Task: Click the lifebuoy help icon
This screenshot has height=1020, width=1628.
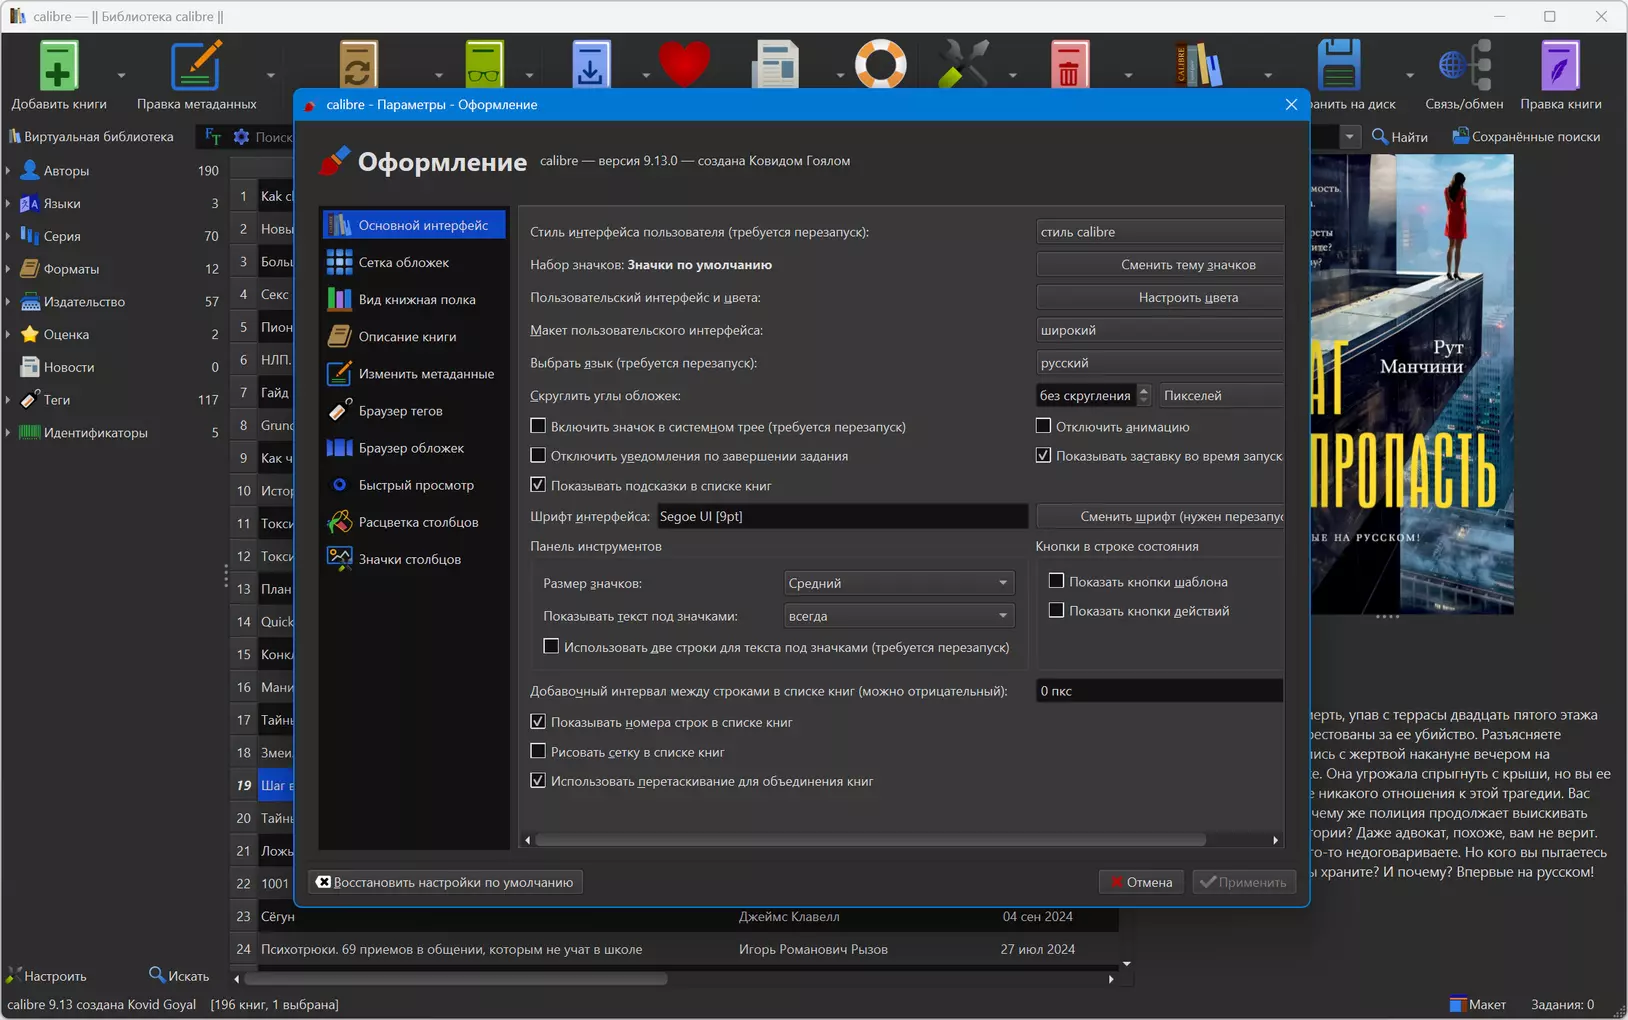Action: [x=880, y=65]
